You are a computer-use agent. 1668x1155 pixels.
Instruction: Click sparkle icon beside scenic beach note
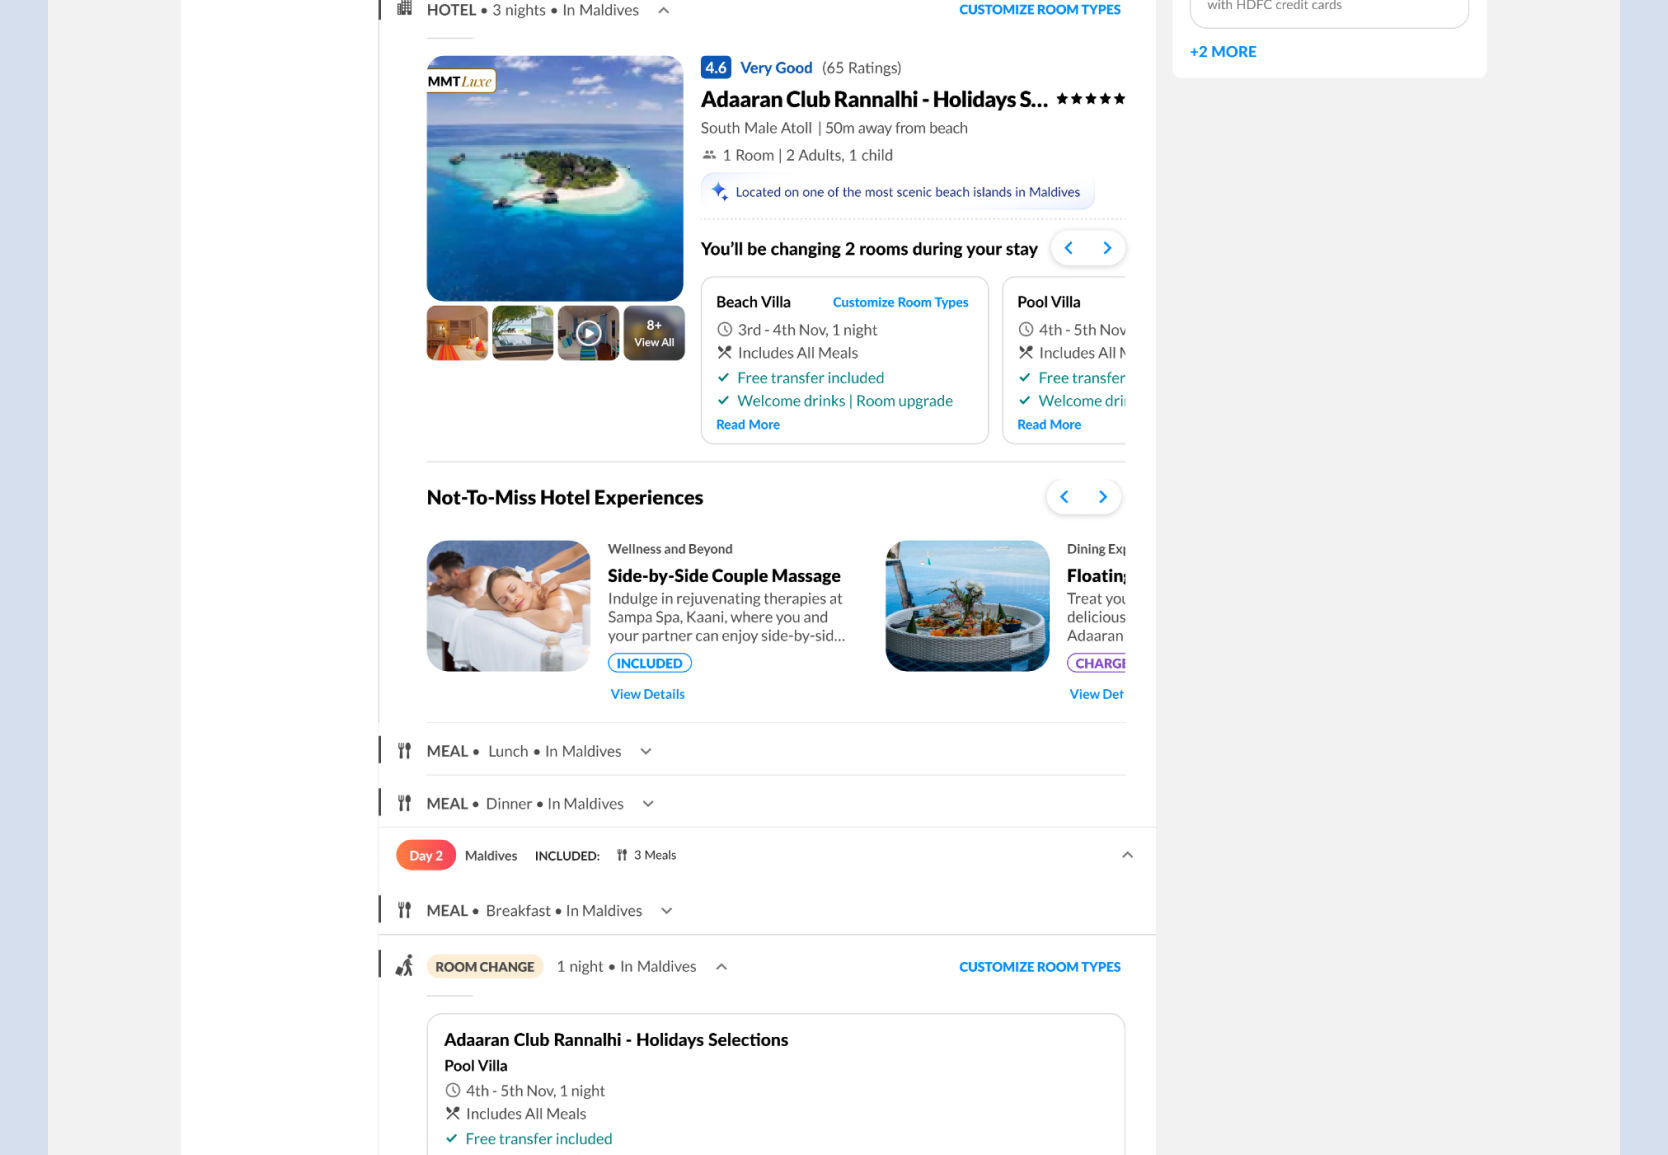[x=719, y=191]
